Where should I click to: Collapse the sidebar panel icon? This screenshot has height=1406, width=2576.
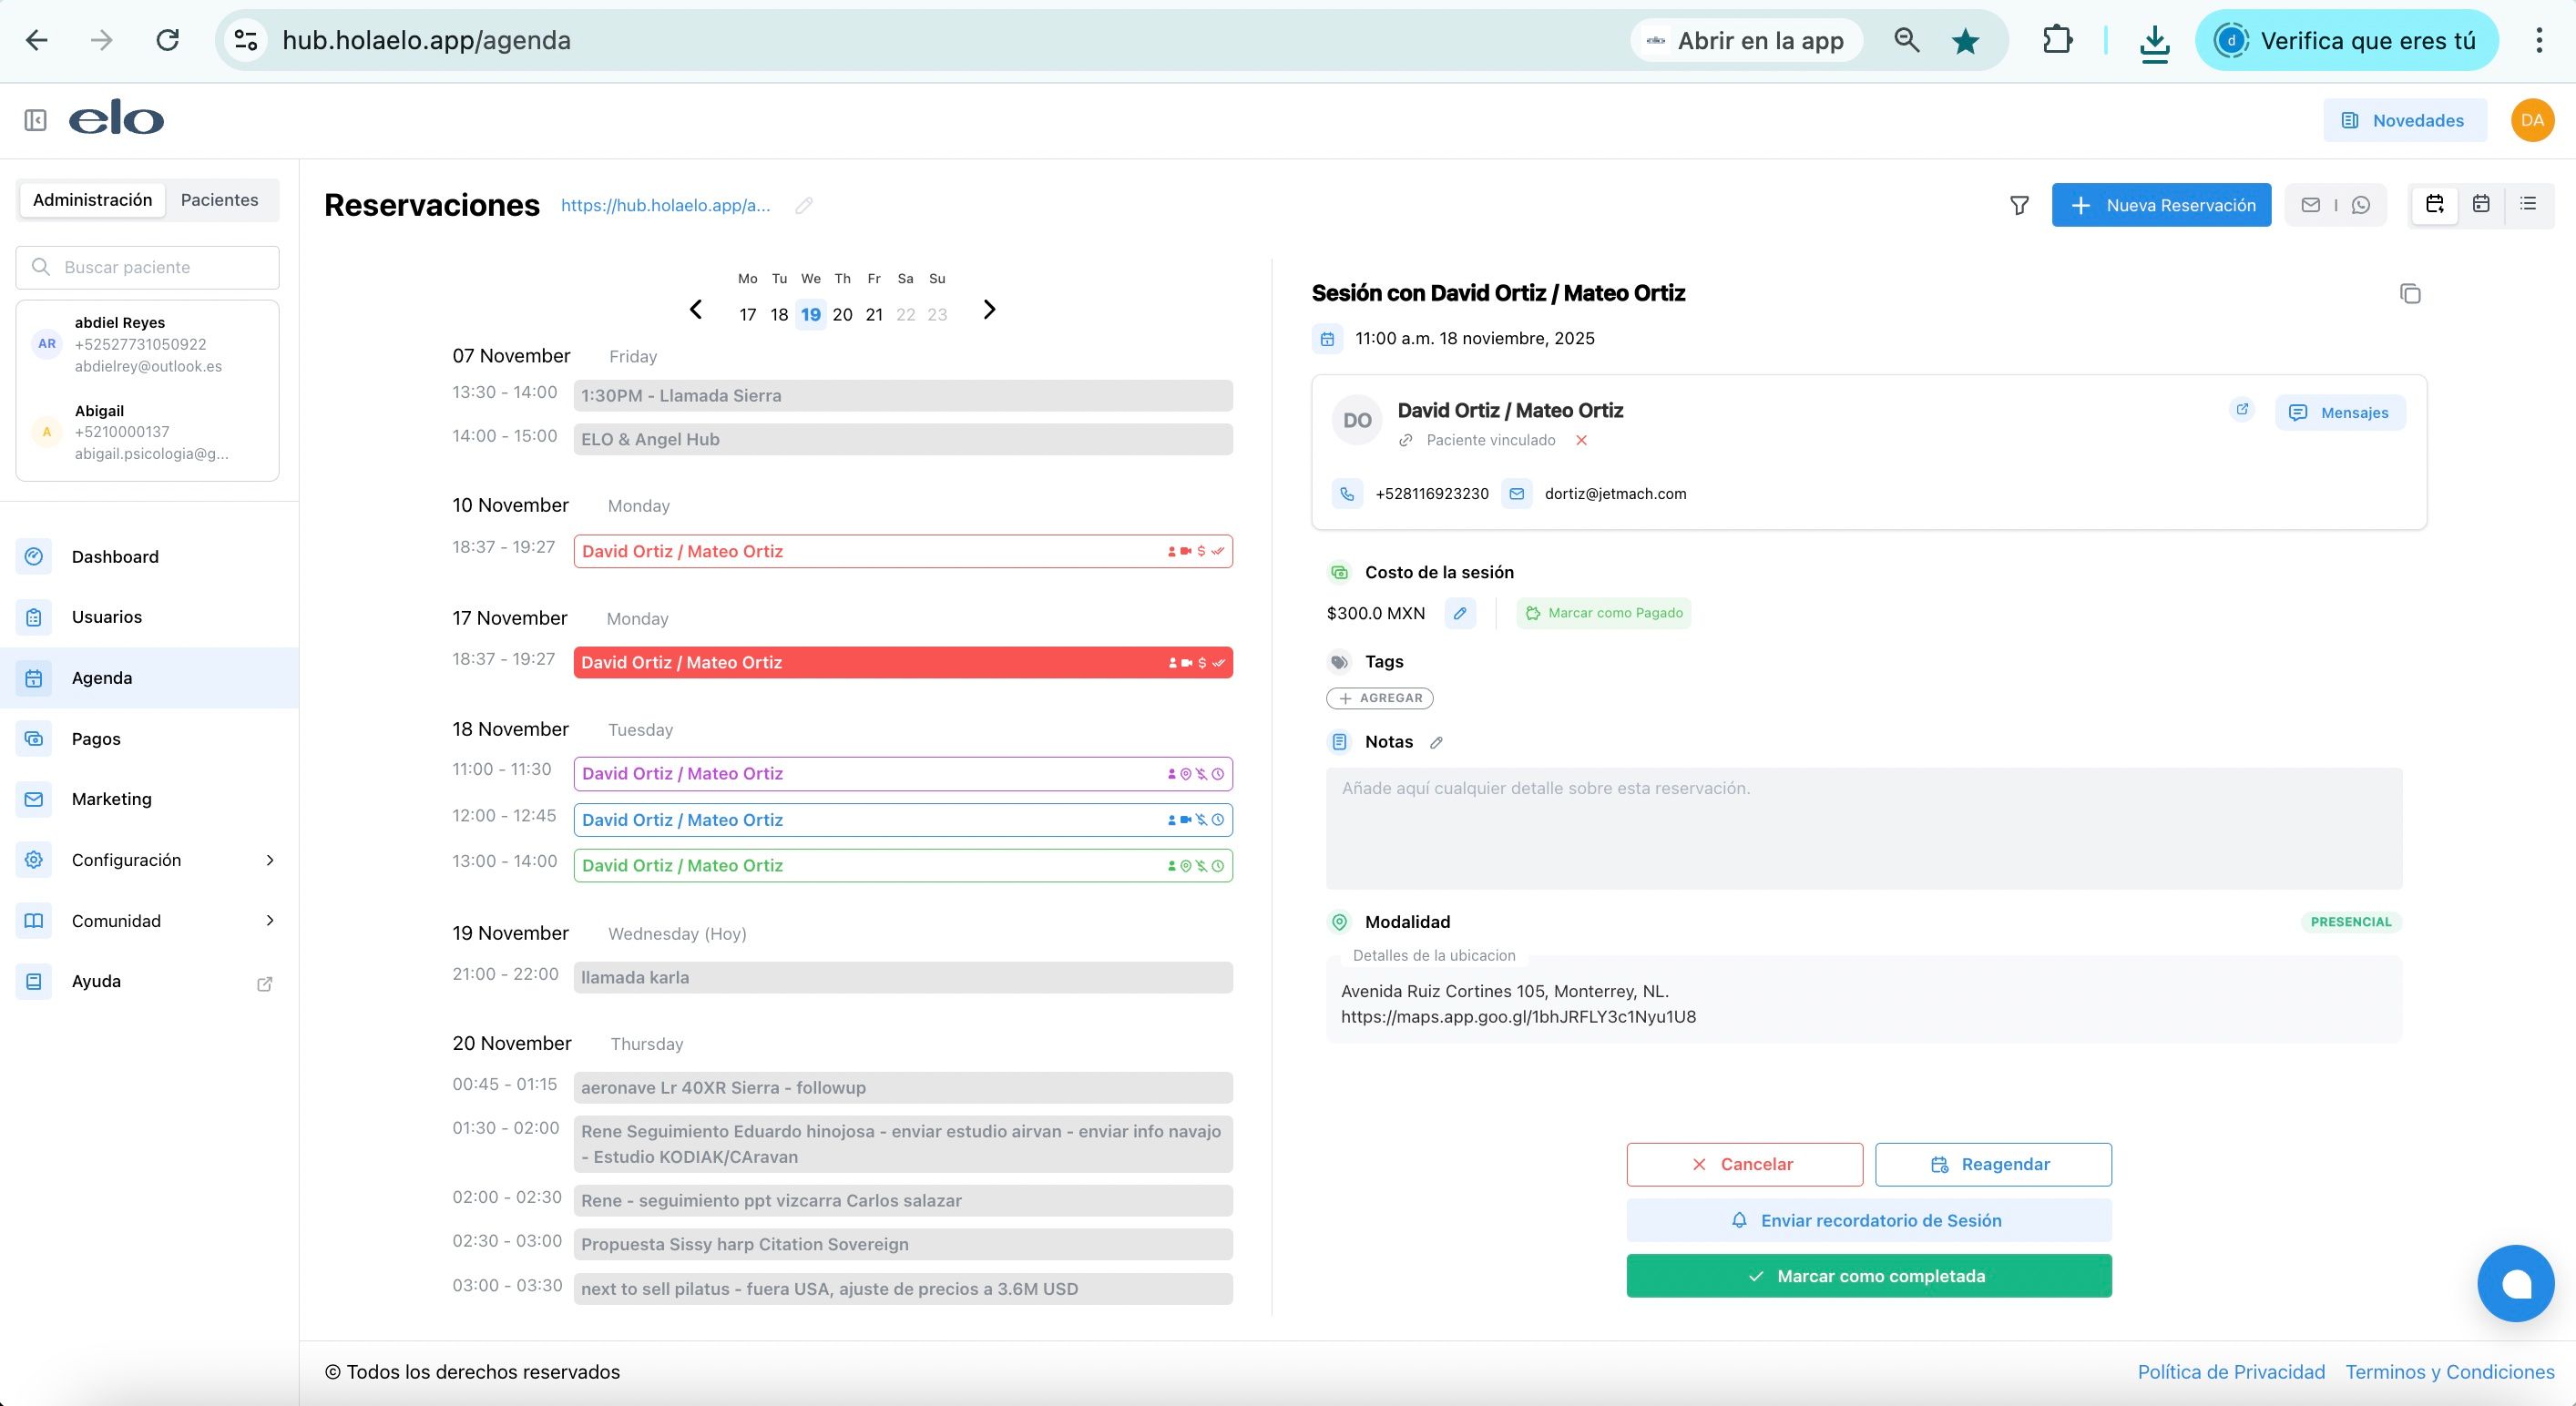click(35, 120)
